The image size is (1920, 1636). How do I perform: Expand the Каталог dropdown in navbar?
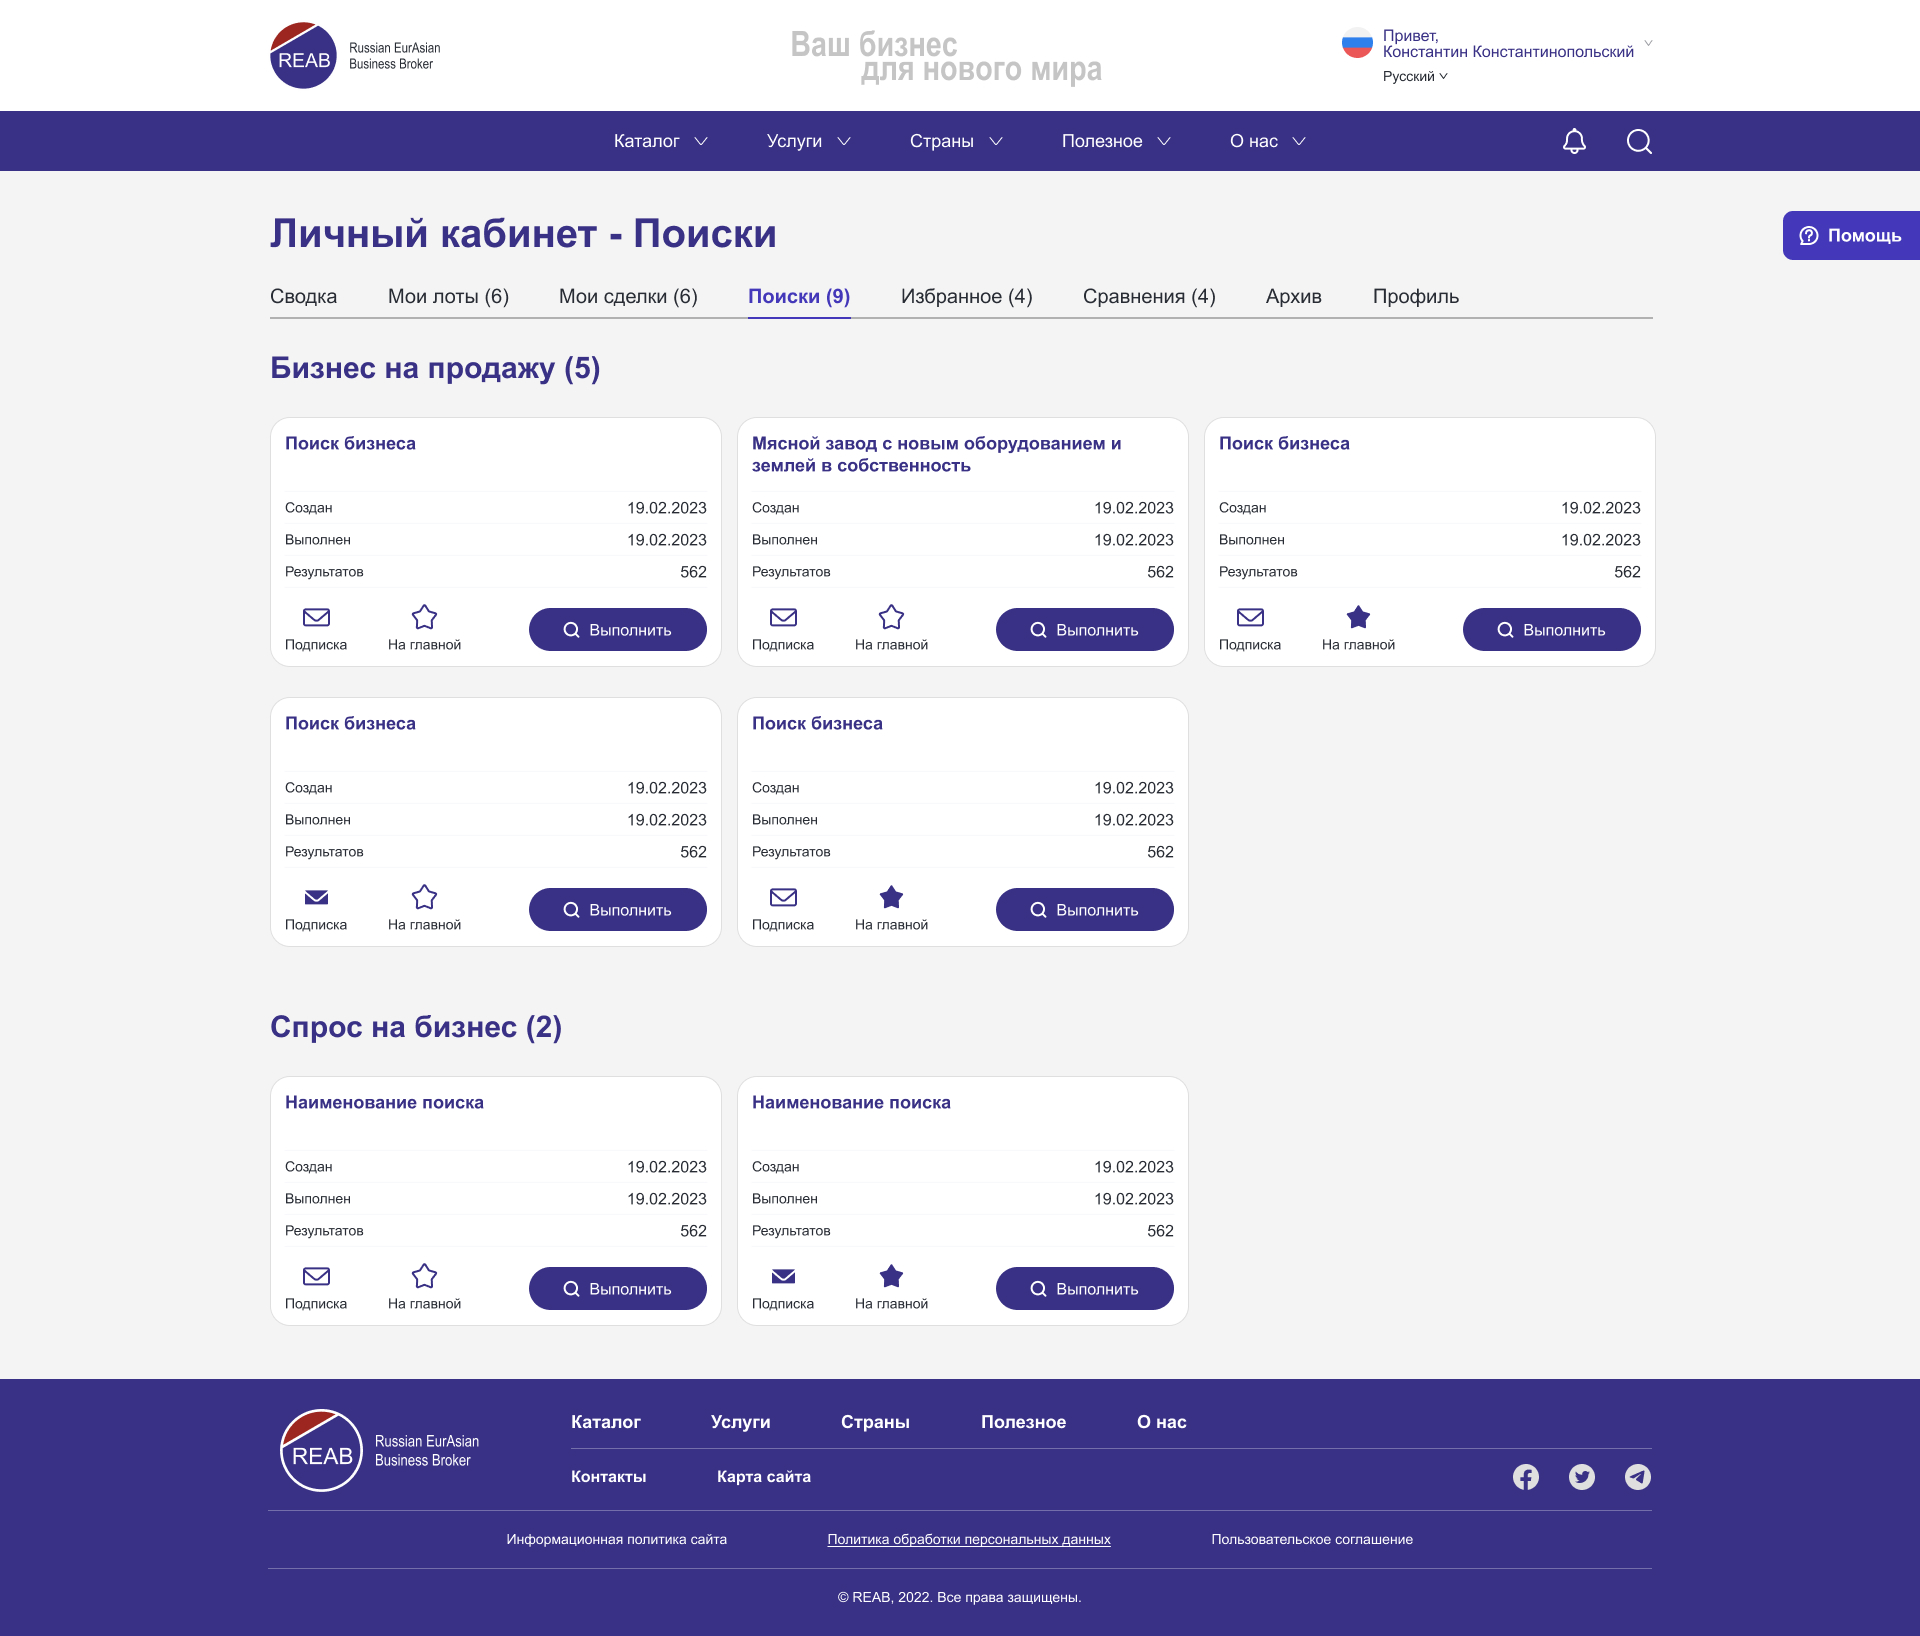coord(660,141)
